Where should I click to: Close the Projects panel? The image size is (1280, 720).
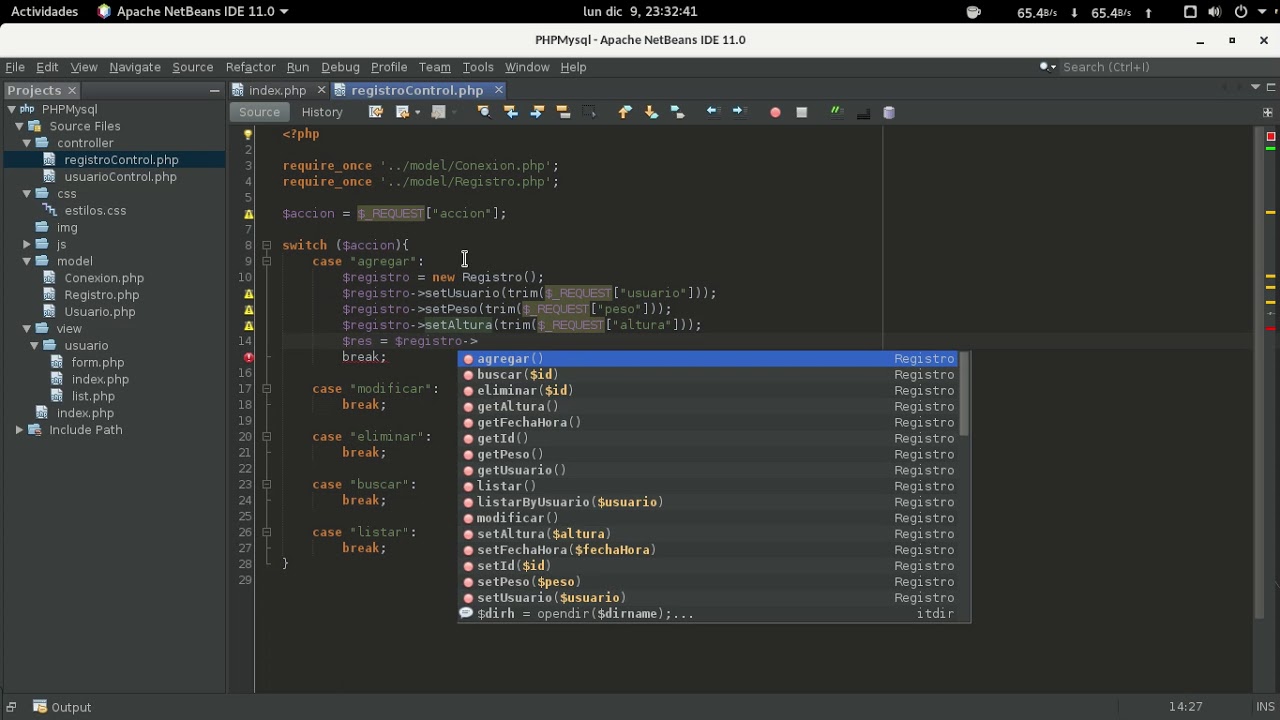(x=72, y=90)
